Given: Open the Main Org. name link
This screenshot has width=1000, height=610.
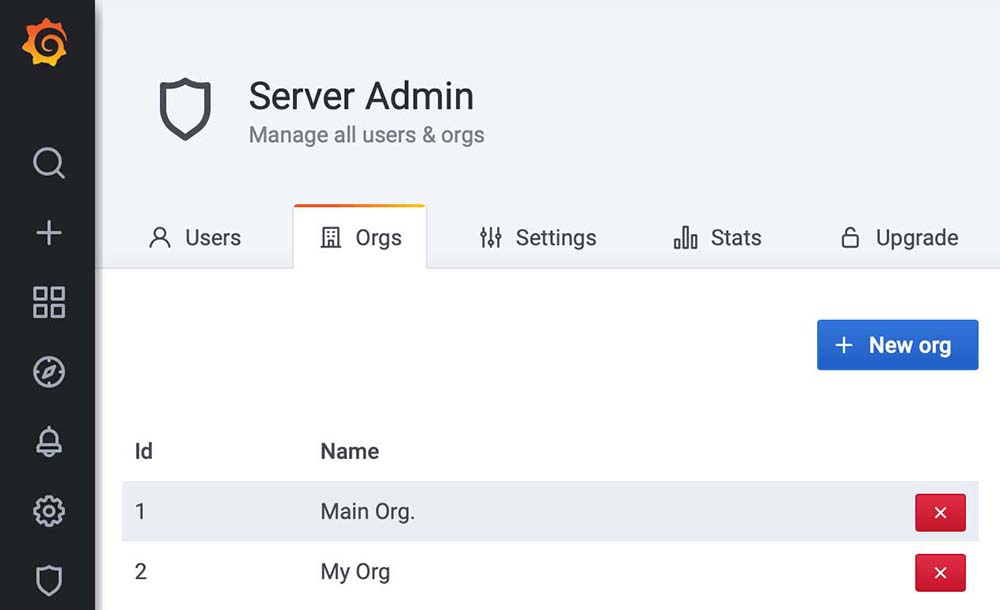Looking at the screenshot, I should click(x=367, y=512).
